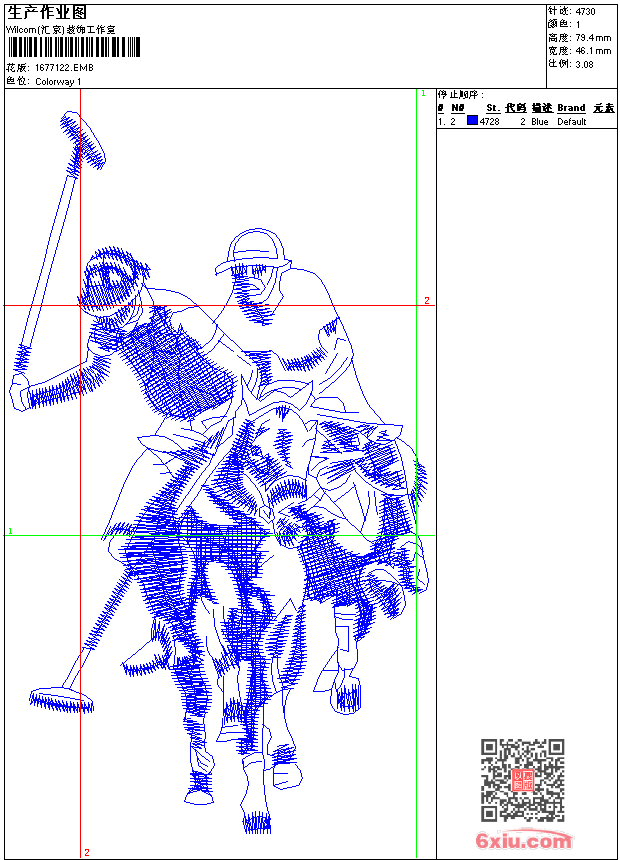This screenshot has width=620, height=860.
Task: Click the 'Blue' description cell
Action: pyautogui.click(x=539, y=122)
